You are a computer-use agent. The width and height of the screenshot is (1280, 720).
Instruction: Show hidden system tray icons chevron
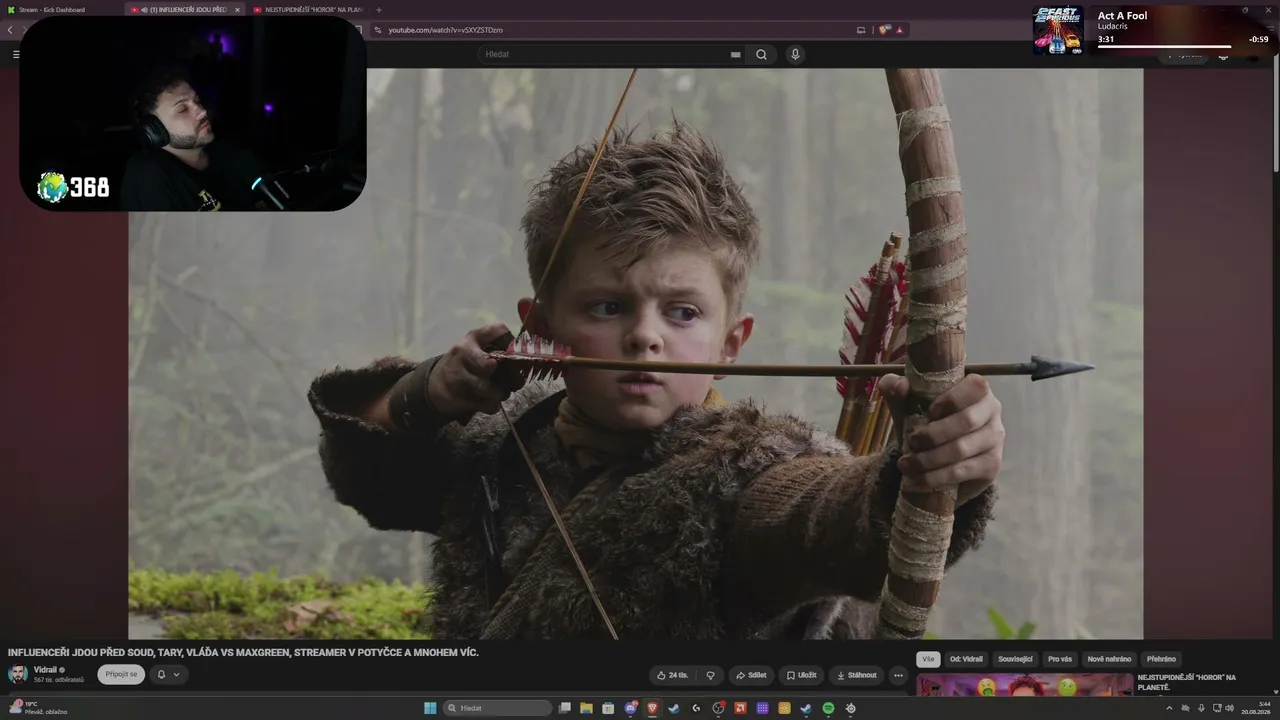1169,708
